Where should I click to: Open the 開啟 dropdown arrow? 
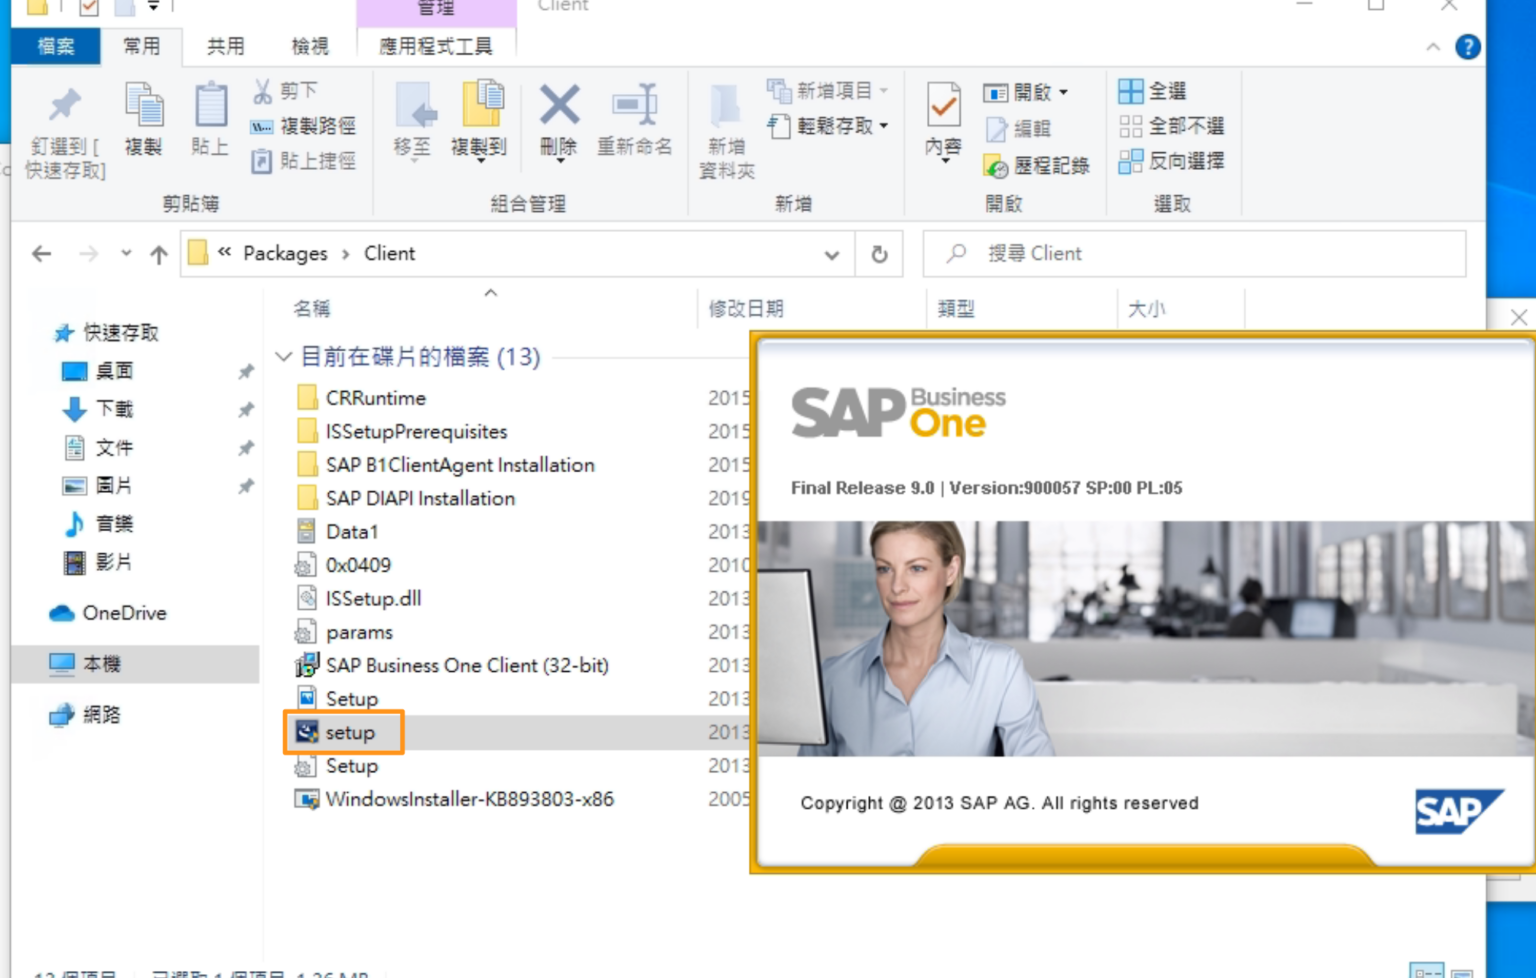[x=1062, y=92]
